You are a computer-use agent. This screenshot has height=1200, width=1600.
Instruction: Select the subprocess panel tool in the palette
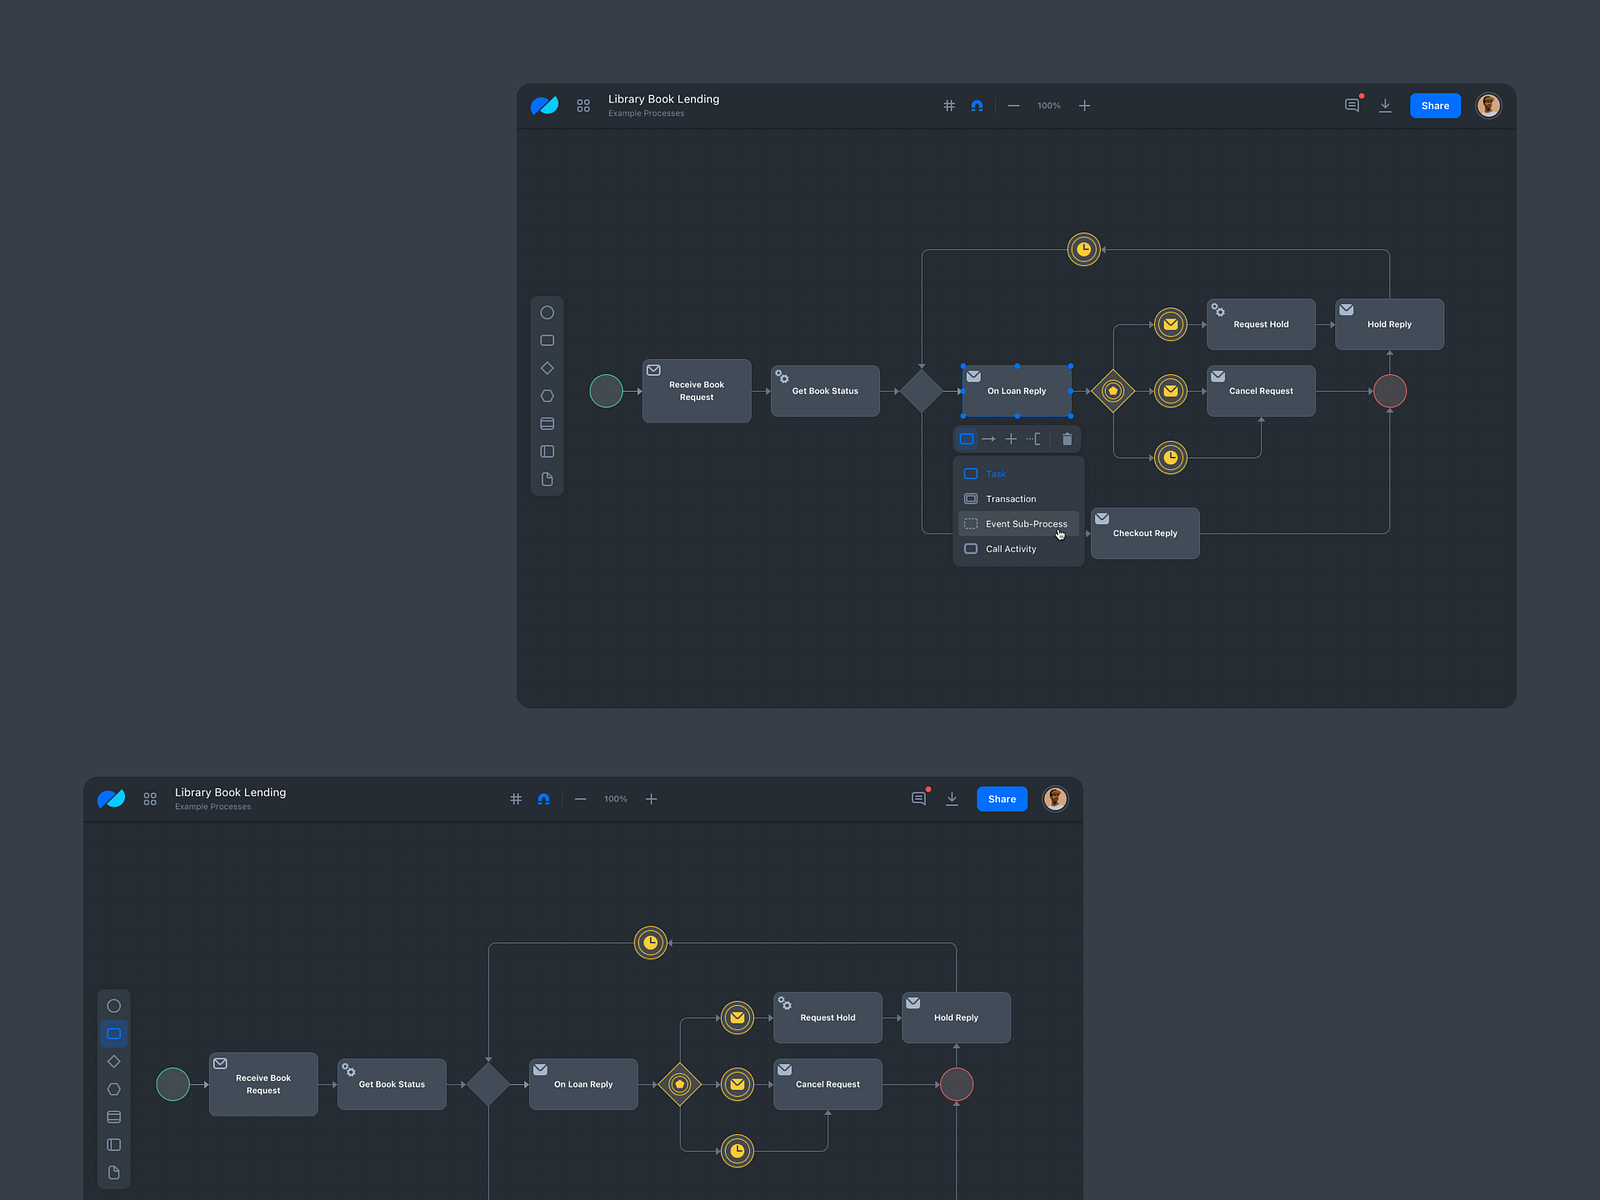[547, 451]
